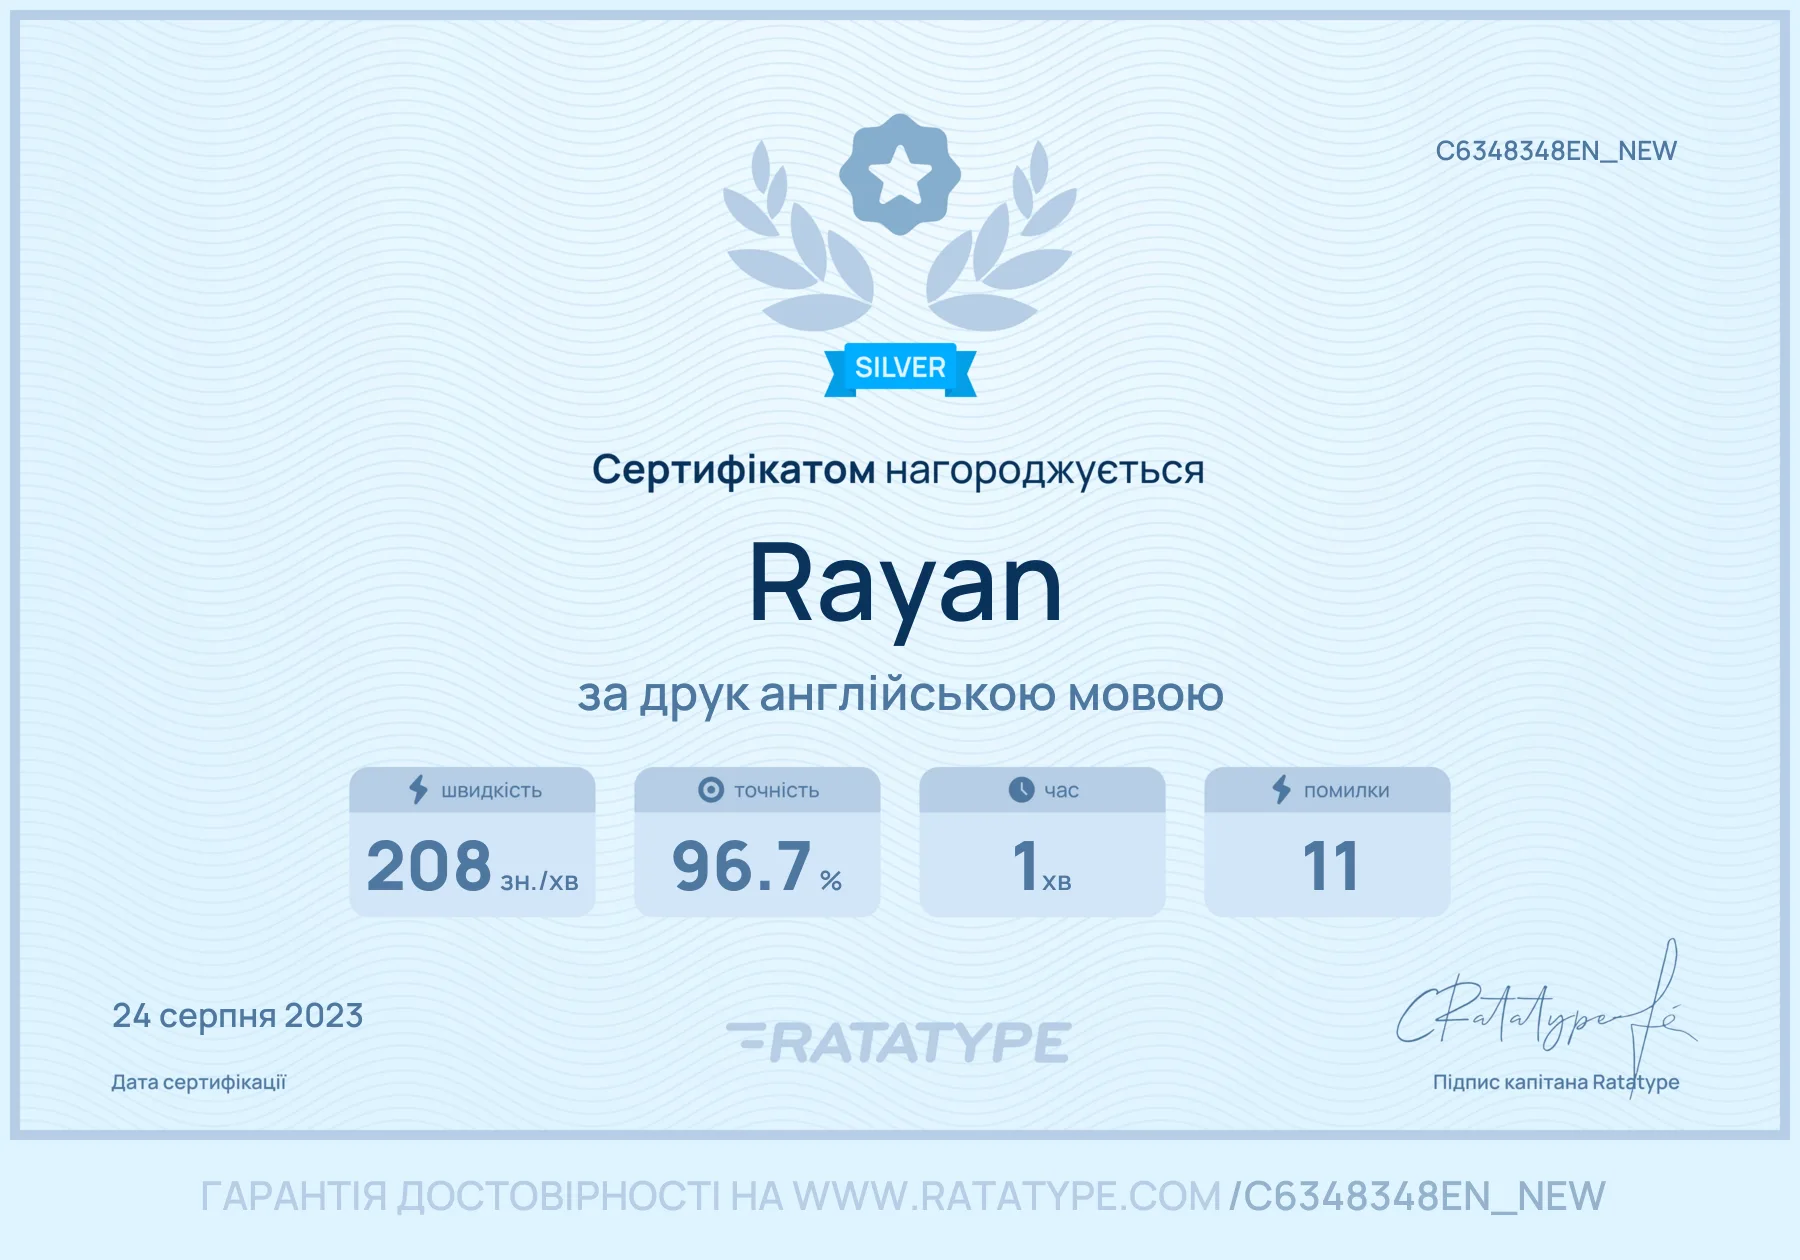
Task: Click the star medal badge icon
Action: pyautogui.click(x=900, y=174)
